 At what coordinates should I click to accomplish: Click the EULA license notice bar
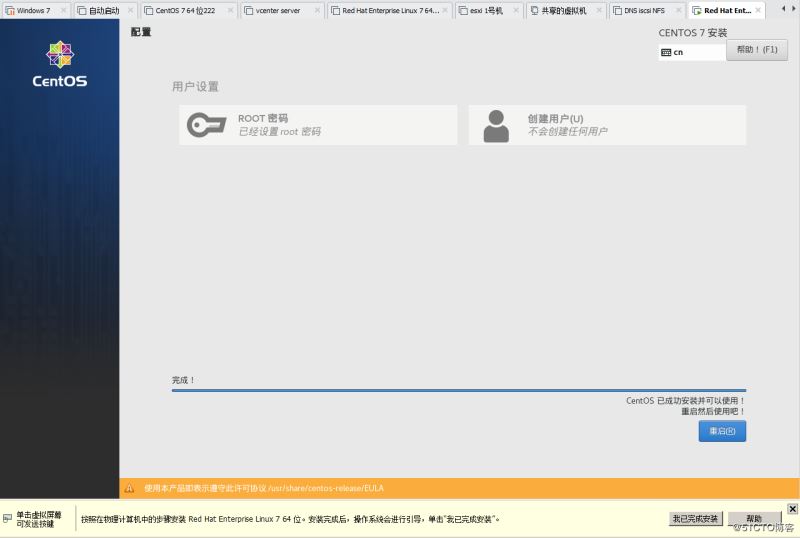pos(459,488)
